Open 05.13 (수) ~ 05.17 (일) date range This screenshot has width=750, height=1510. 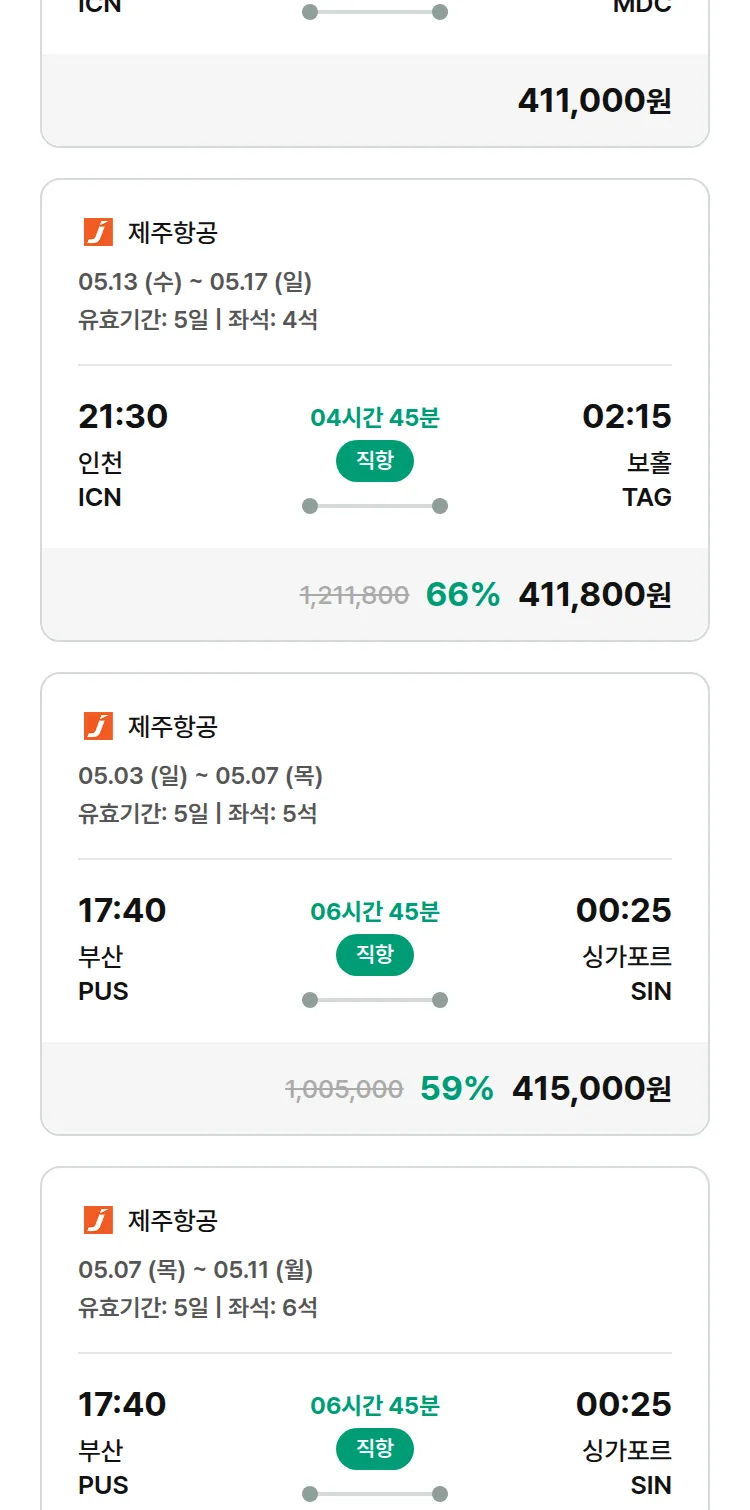tap(195, 282)
